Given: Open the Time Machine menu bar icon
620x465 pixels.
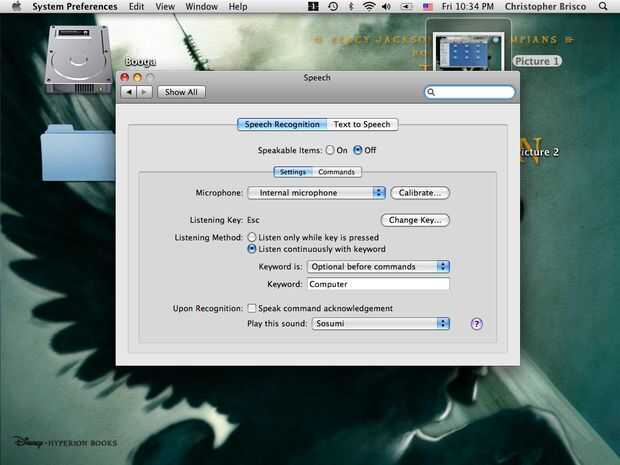Looking at the screenshot, I should pyautogui.click(x=333, y=6).
